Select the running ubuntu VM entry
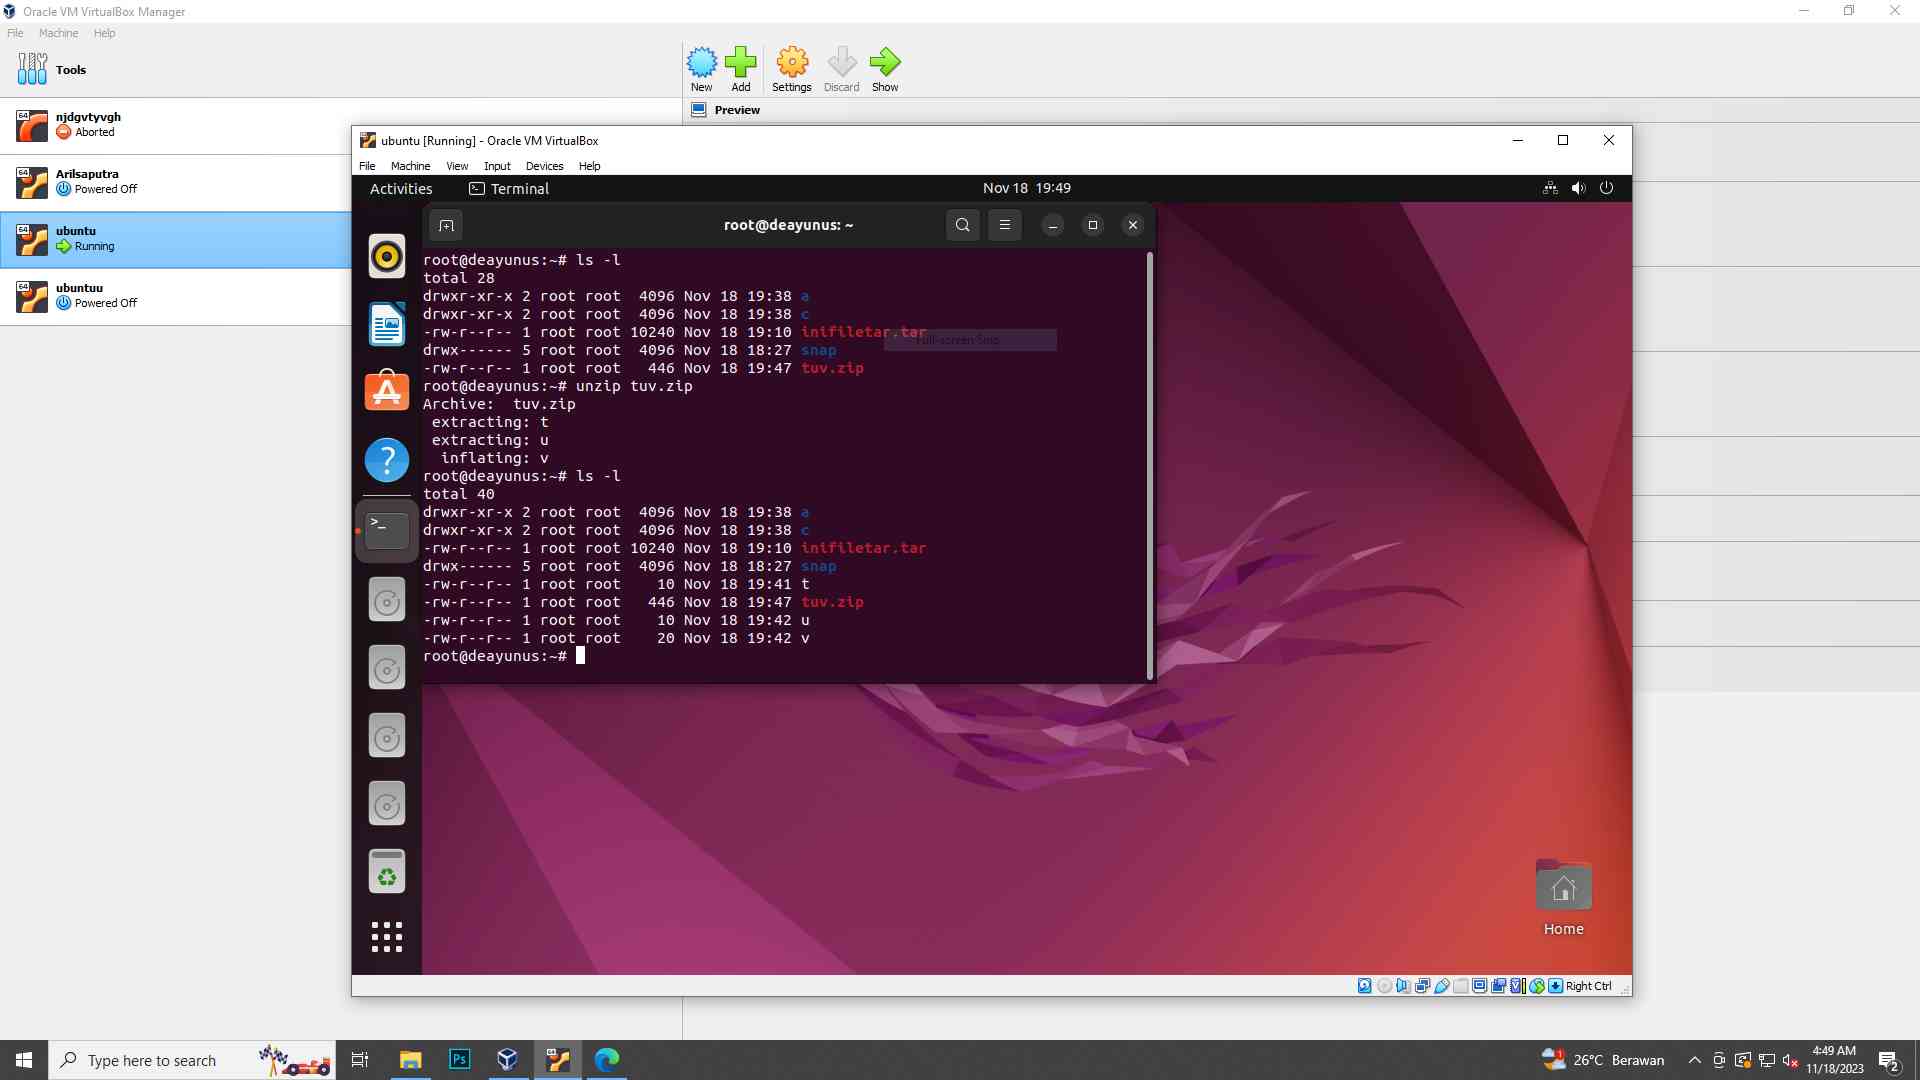The image size is (1920, 1080). pos(175,239)
